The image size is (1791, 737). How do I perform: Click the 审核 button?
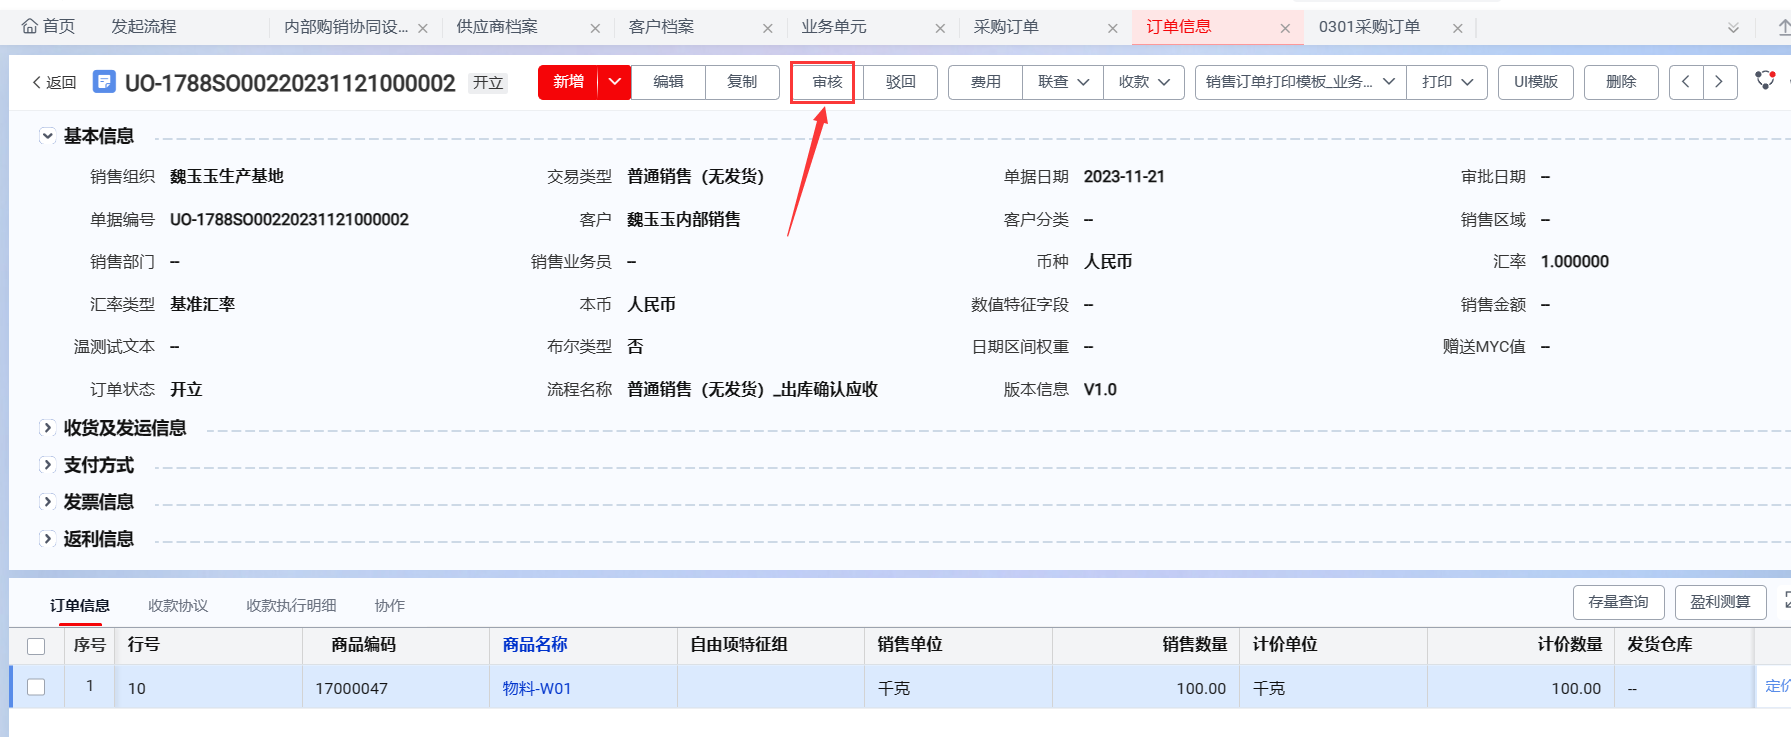pyautogui.click(x=827, y=82)
